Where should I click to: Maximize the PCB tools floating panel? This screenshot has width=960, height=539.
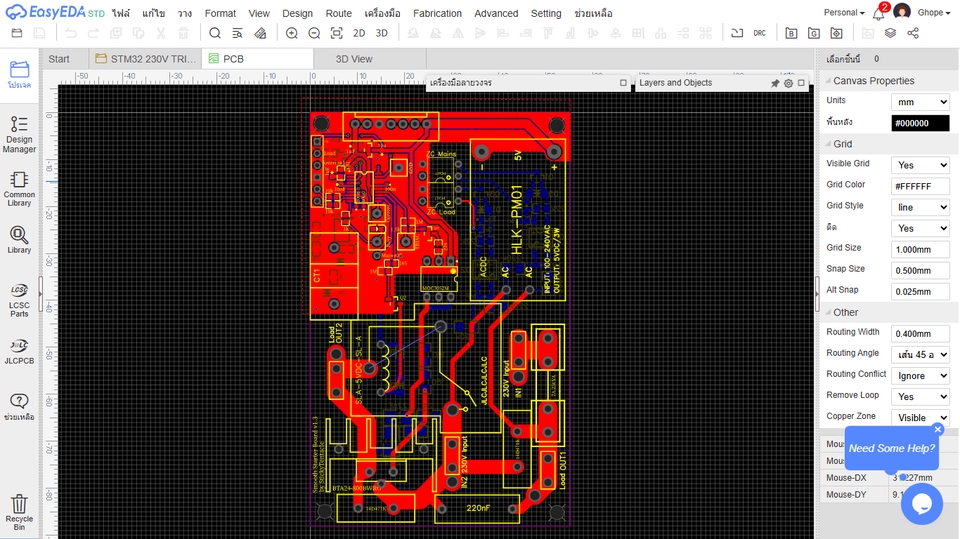point(623,83)
